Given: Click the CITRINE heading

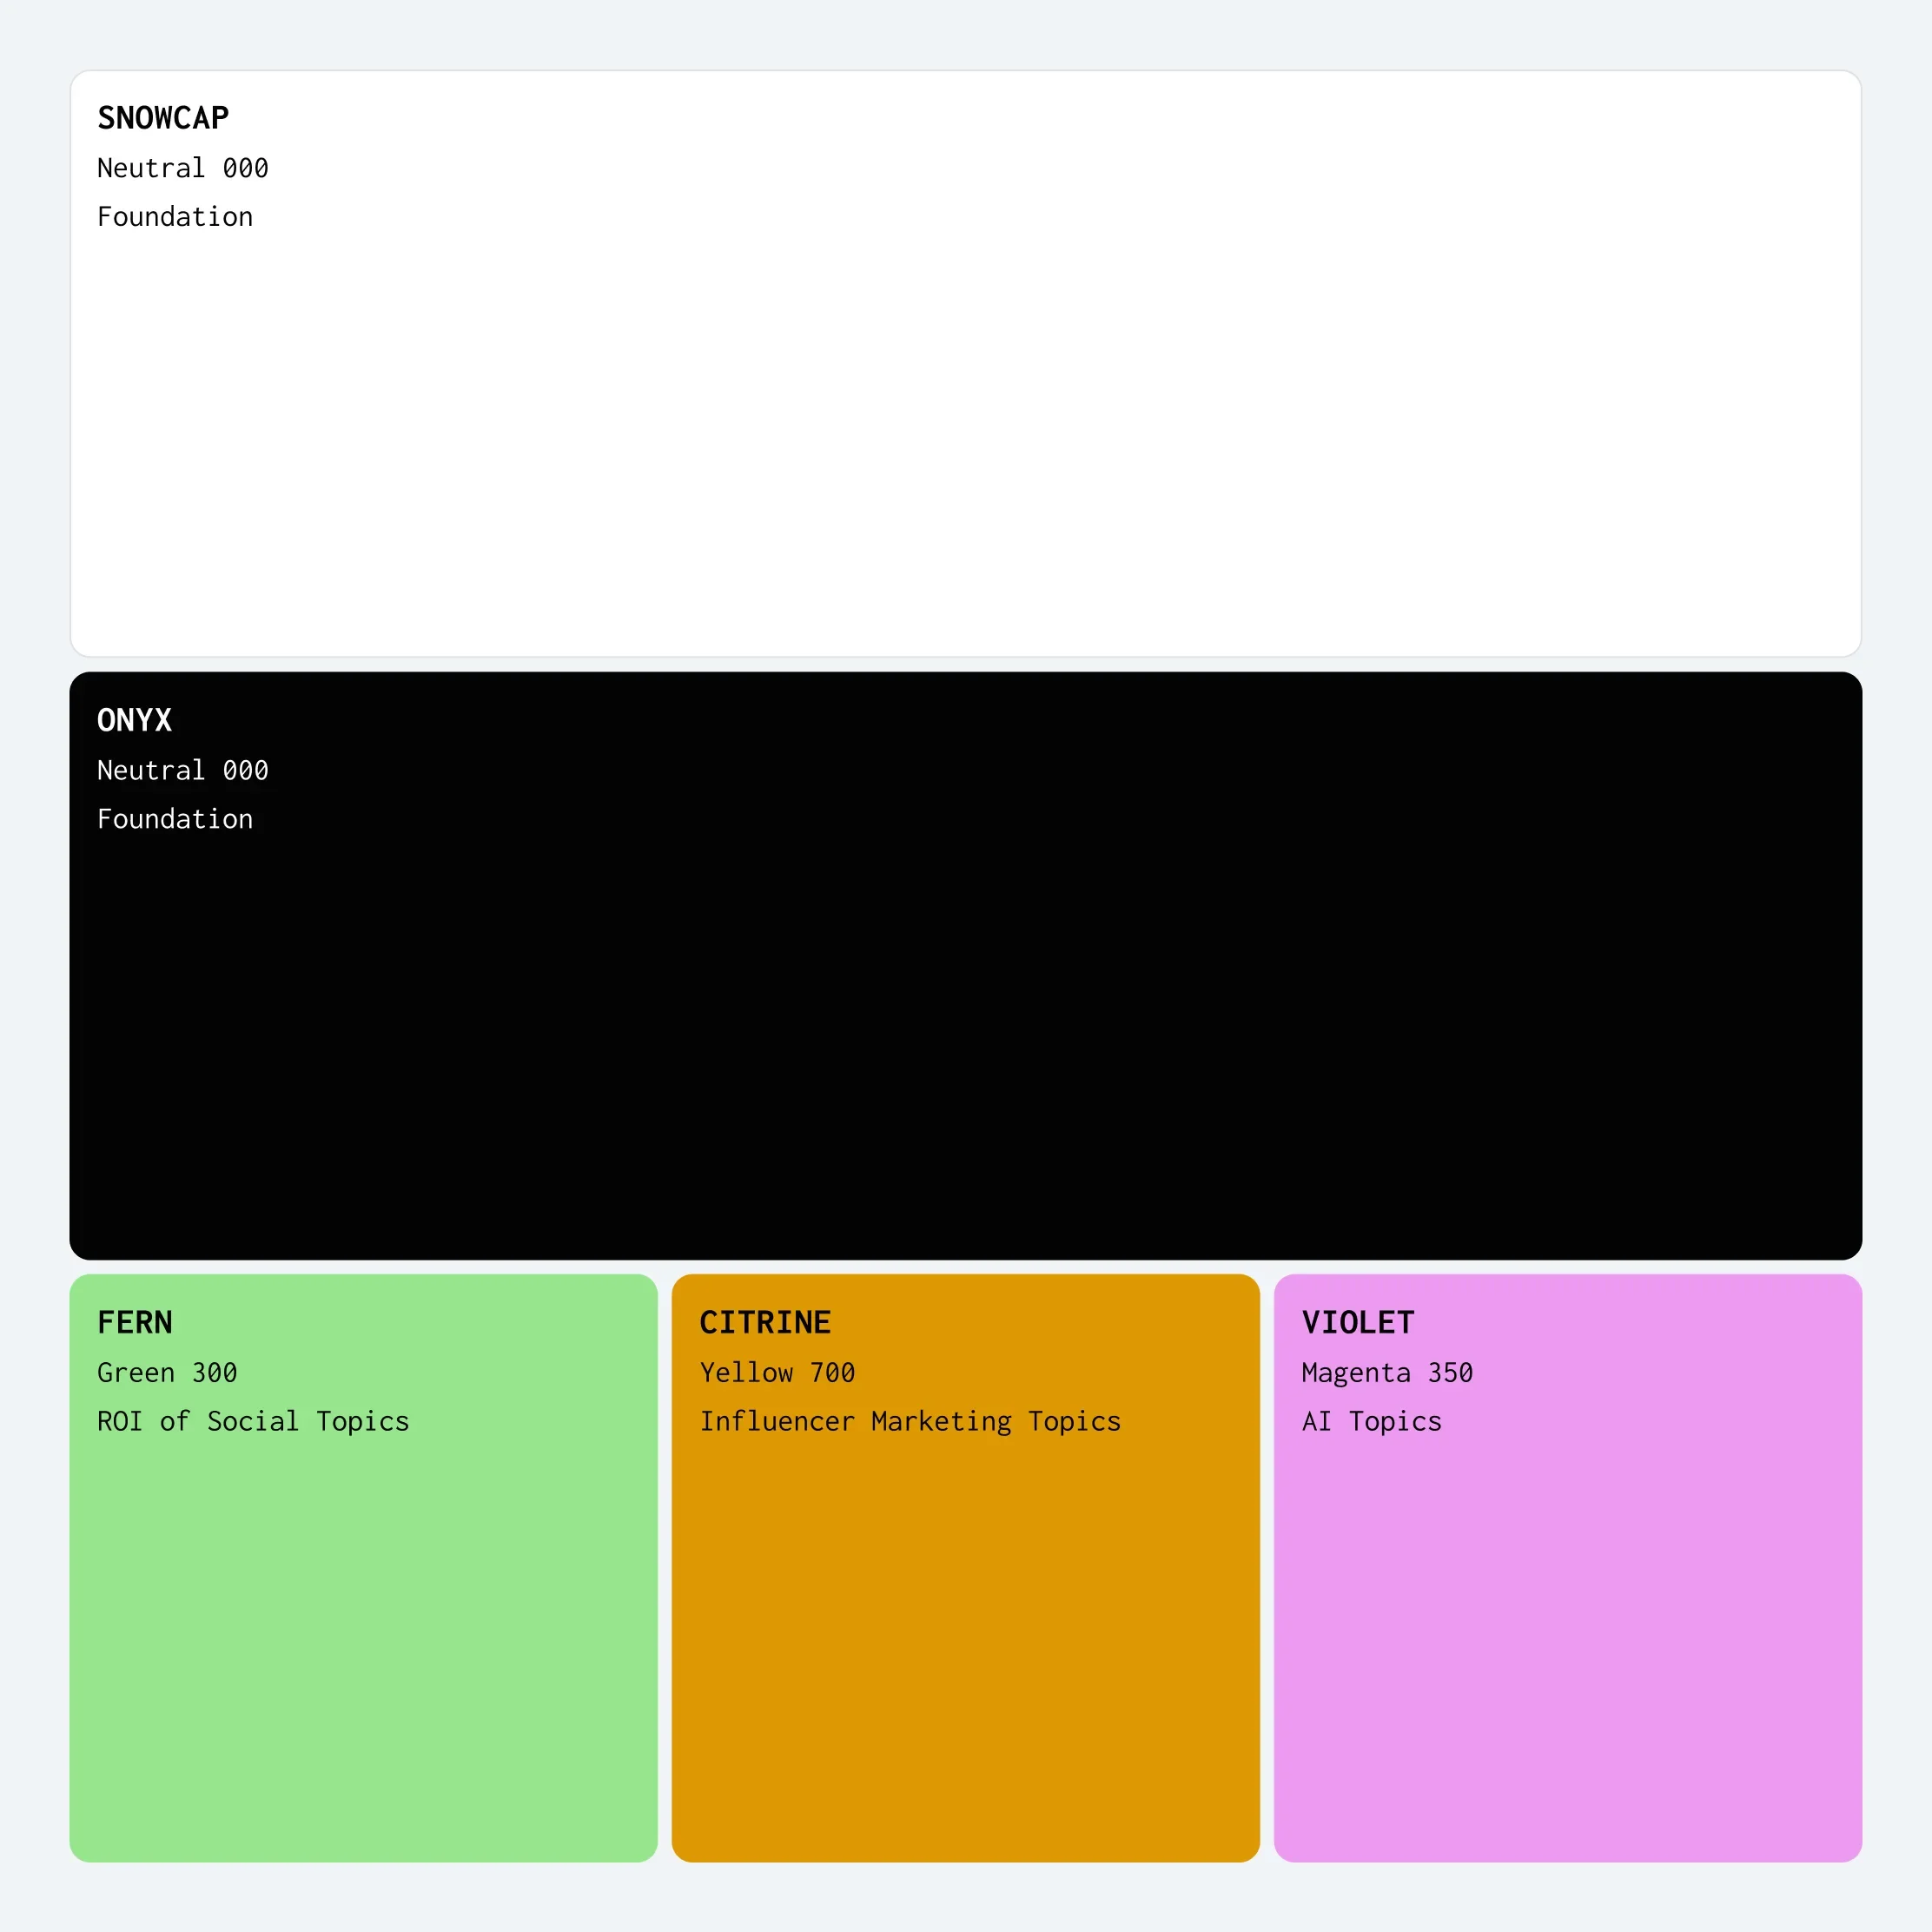Looking at the screenshot, I should click(x=765, y=1322).
